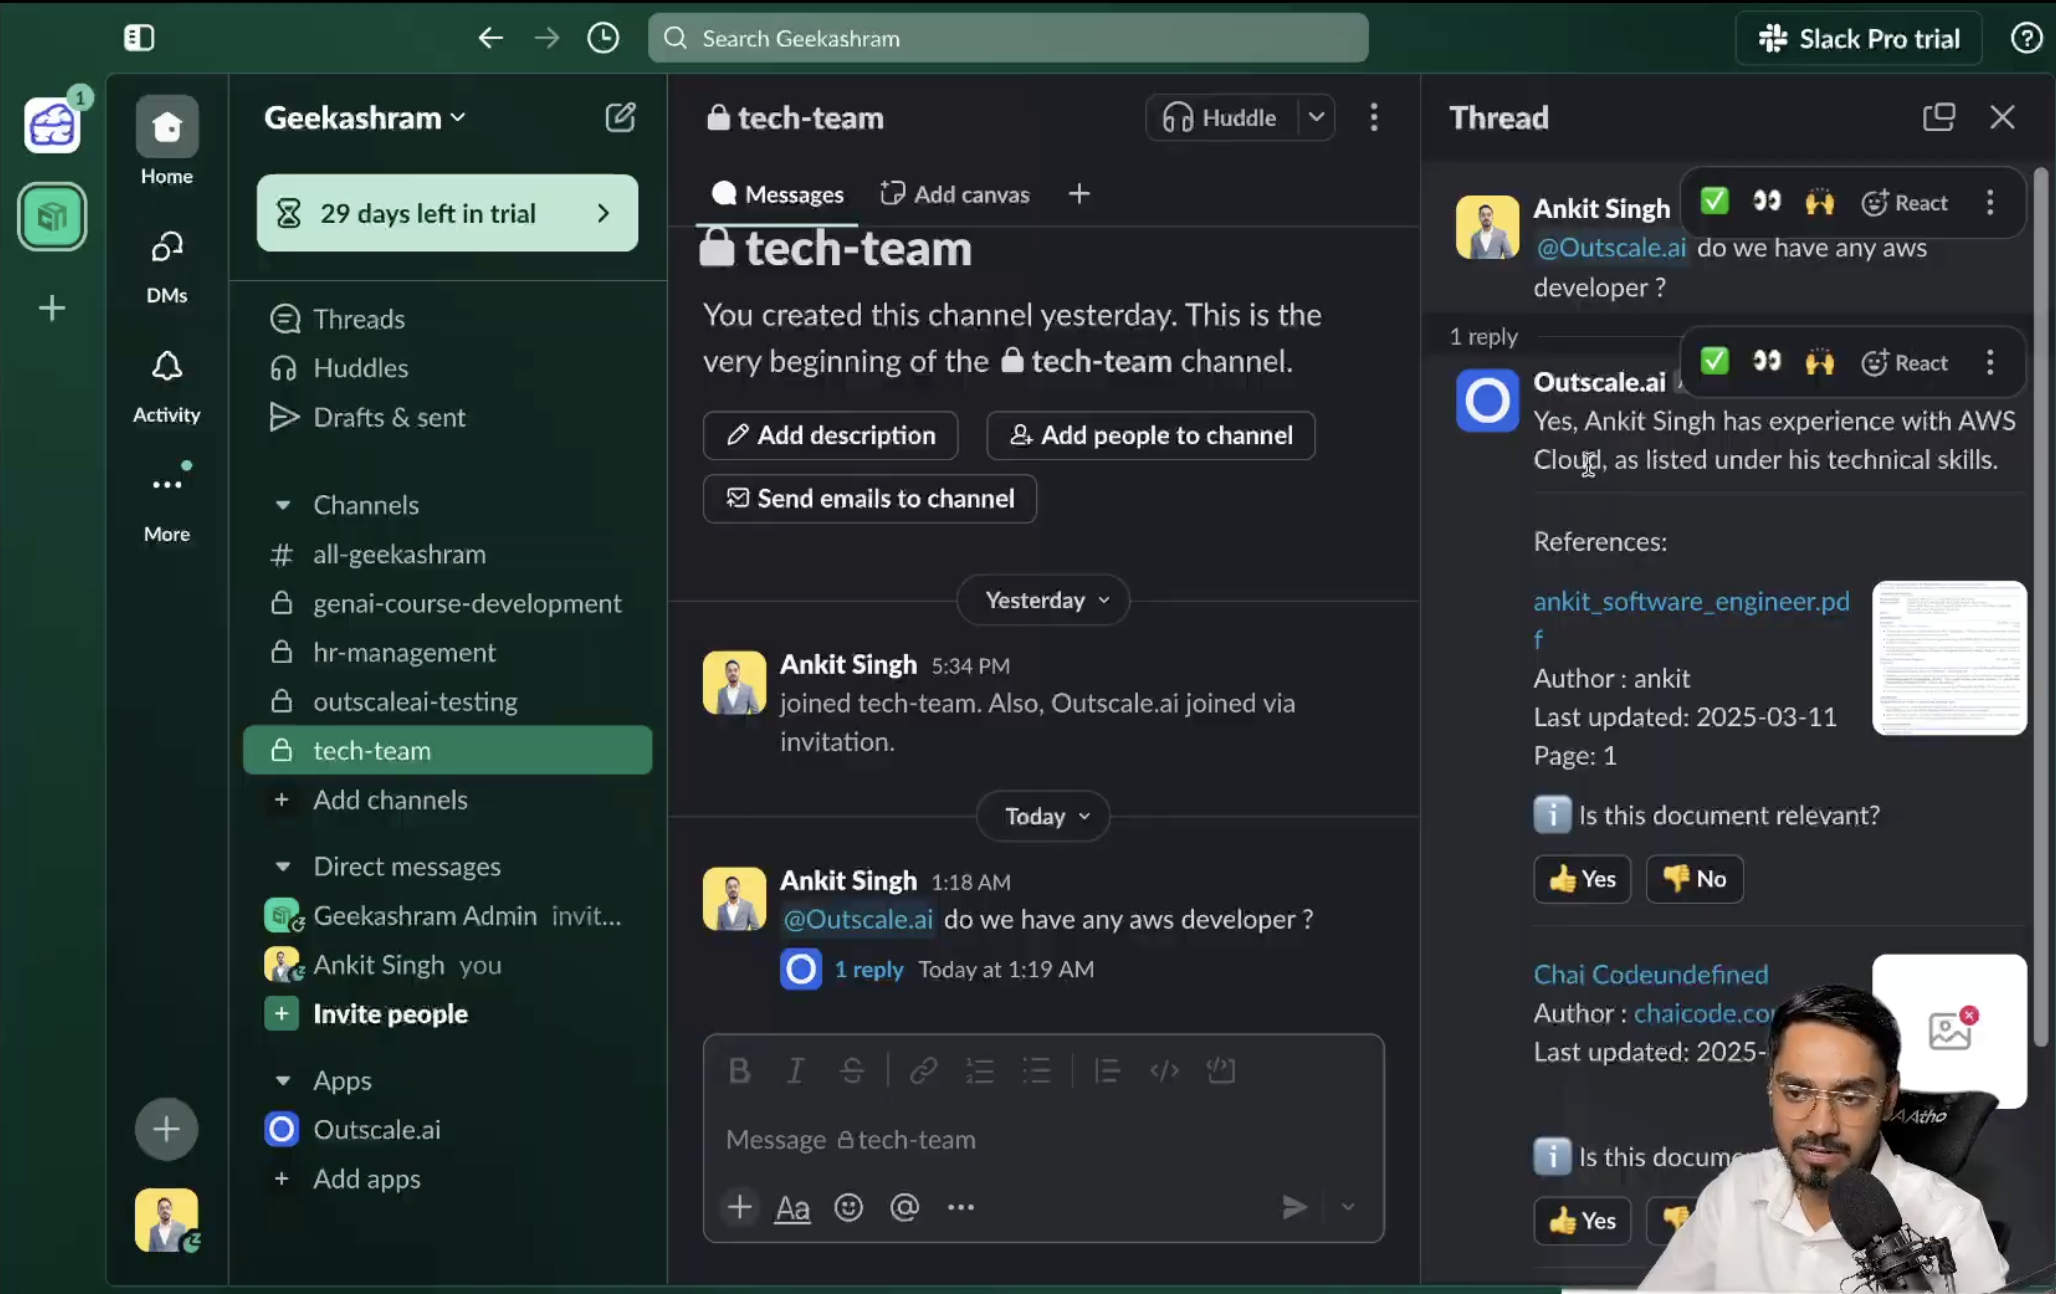Toggle italic formatting in composer

point(795,1071)
